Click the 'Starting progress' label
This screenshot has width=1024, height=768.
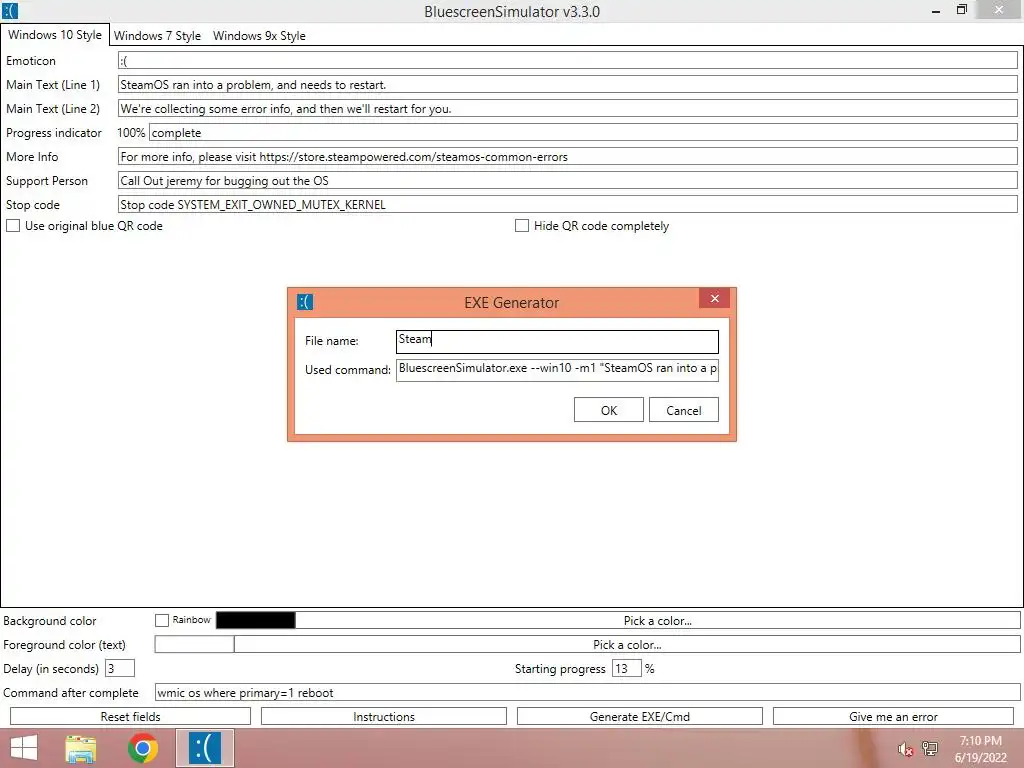tap(560, 669)
